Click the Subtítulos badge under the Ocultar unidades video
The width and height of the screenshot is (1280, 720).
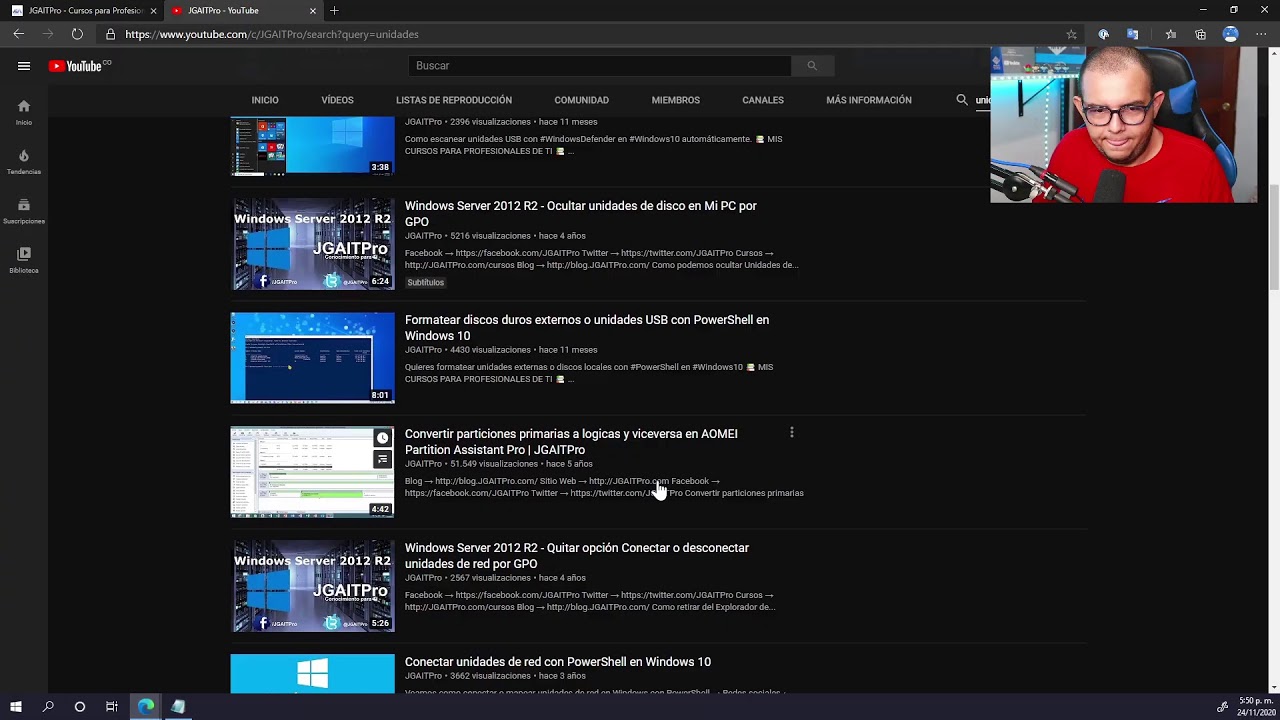426,283
